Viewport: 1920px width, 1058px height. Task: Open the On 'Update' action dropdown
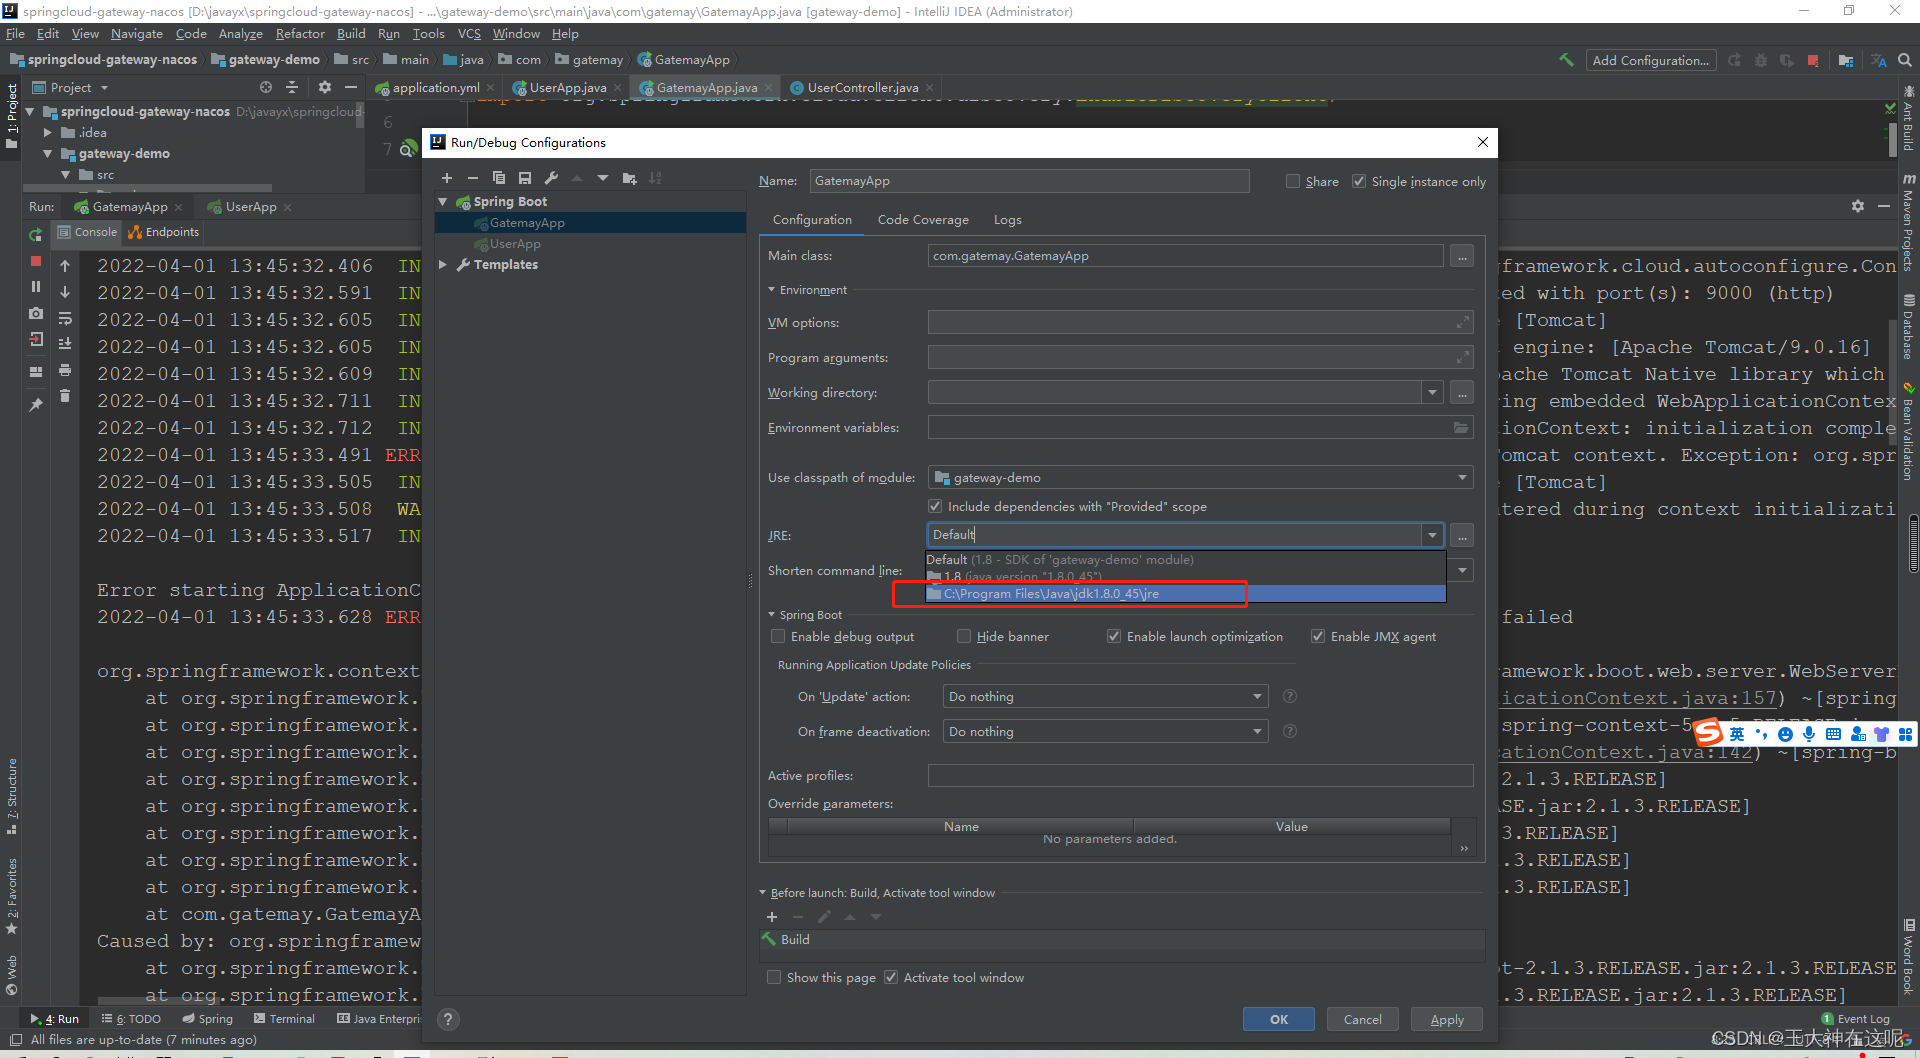click(1257, 697)
